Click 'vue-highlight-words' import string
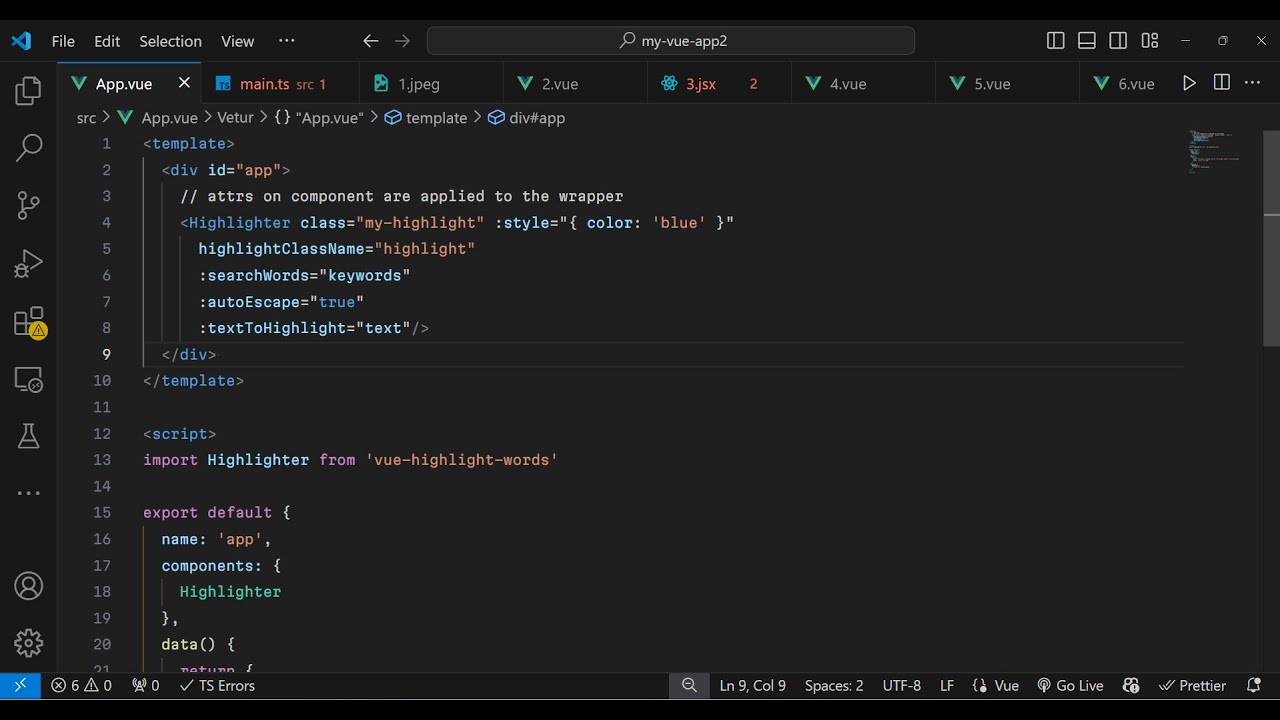1280x720 pixels. click(461, 460)
